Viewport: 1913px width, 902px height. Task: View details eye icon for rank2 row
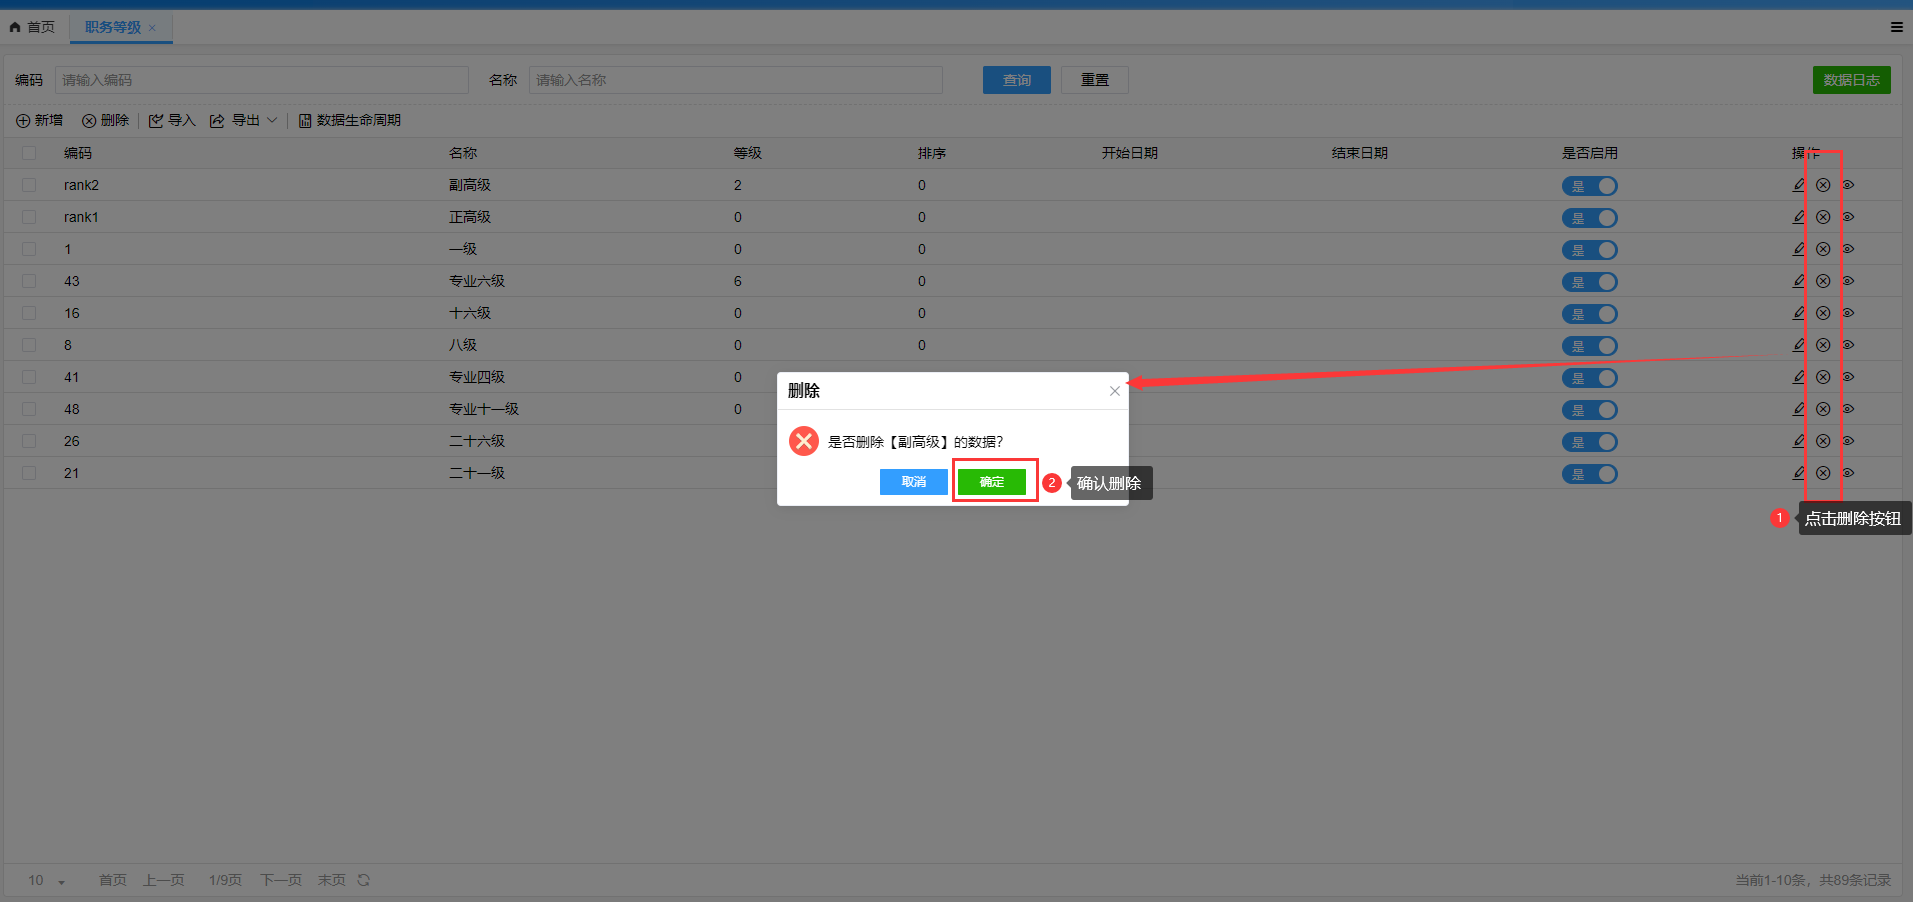pyautogui.click(x=1848, y=185)
